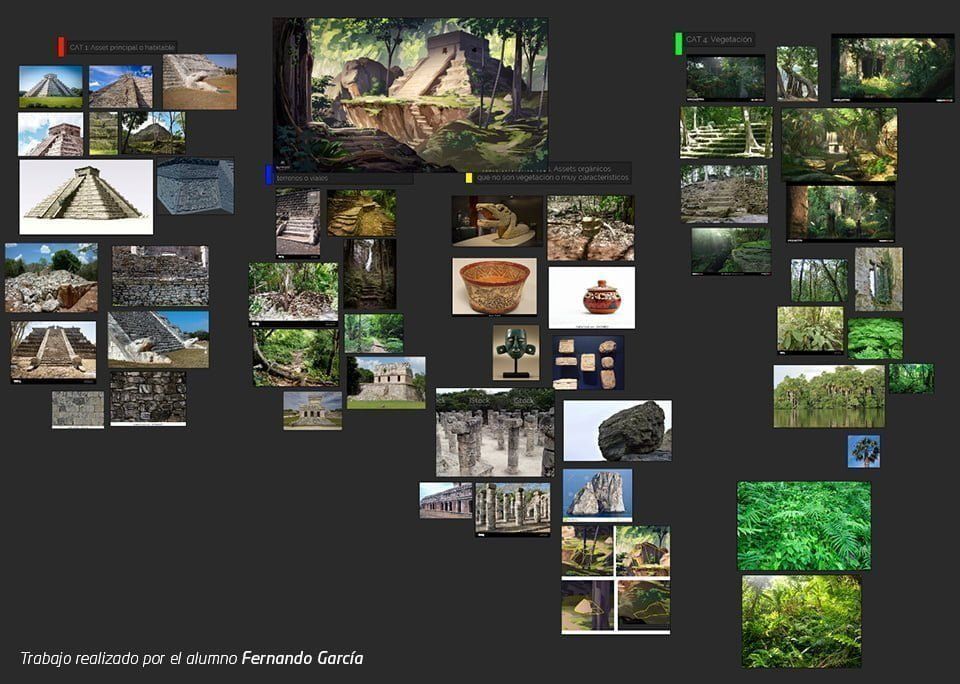Select the jungle river reflection photo
The height and width of the screenshot is (684, 960).
point(829,396)
